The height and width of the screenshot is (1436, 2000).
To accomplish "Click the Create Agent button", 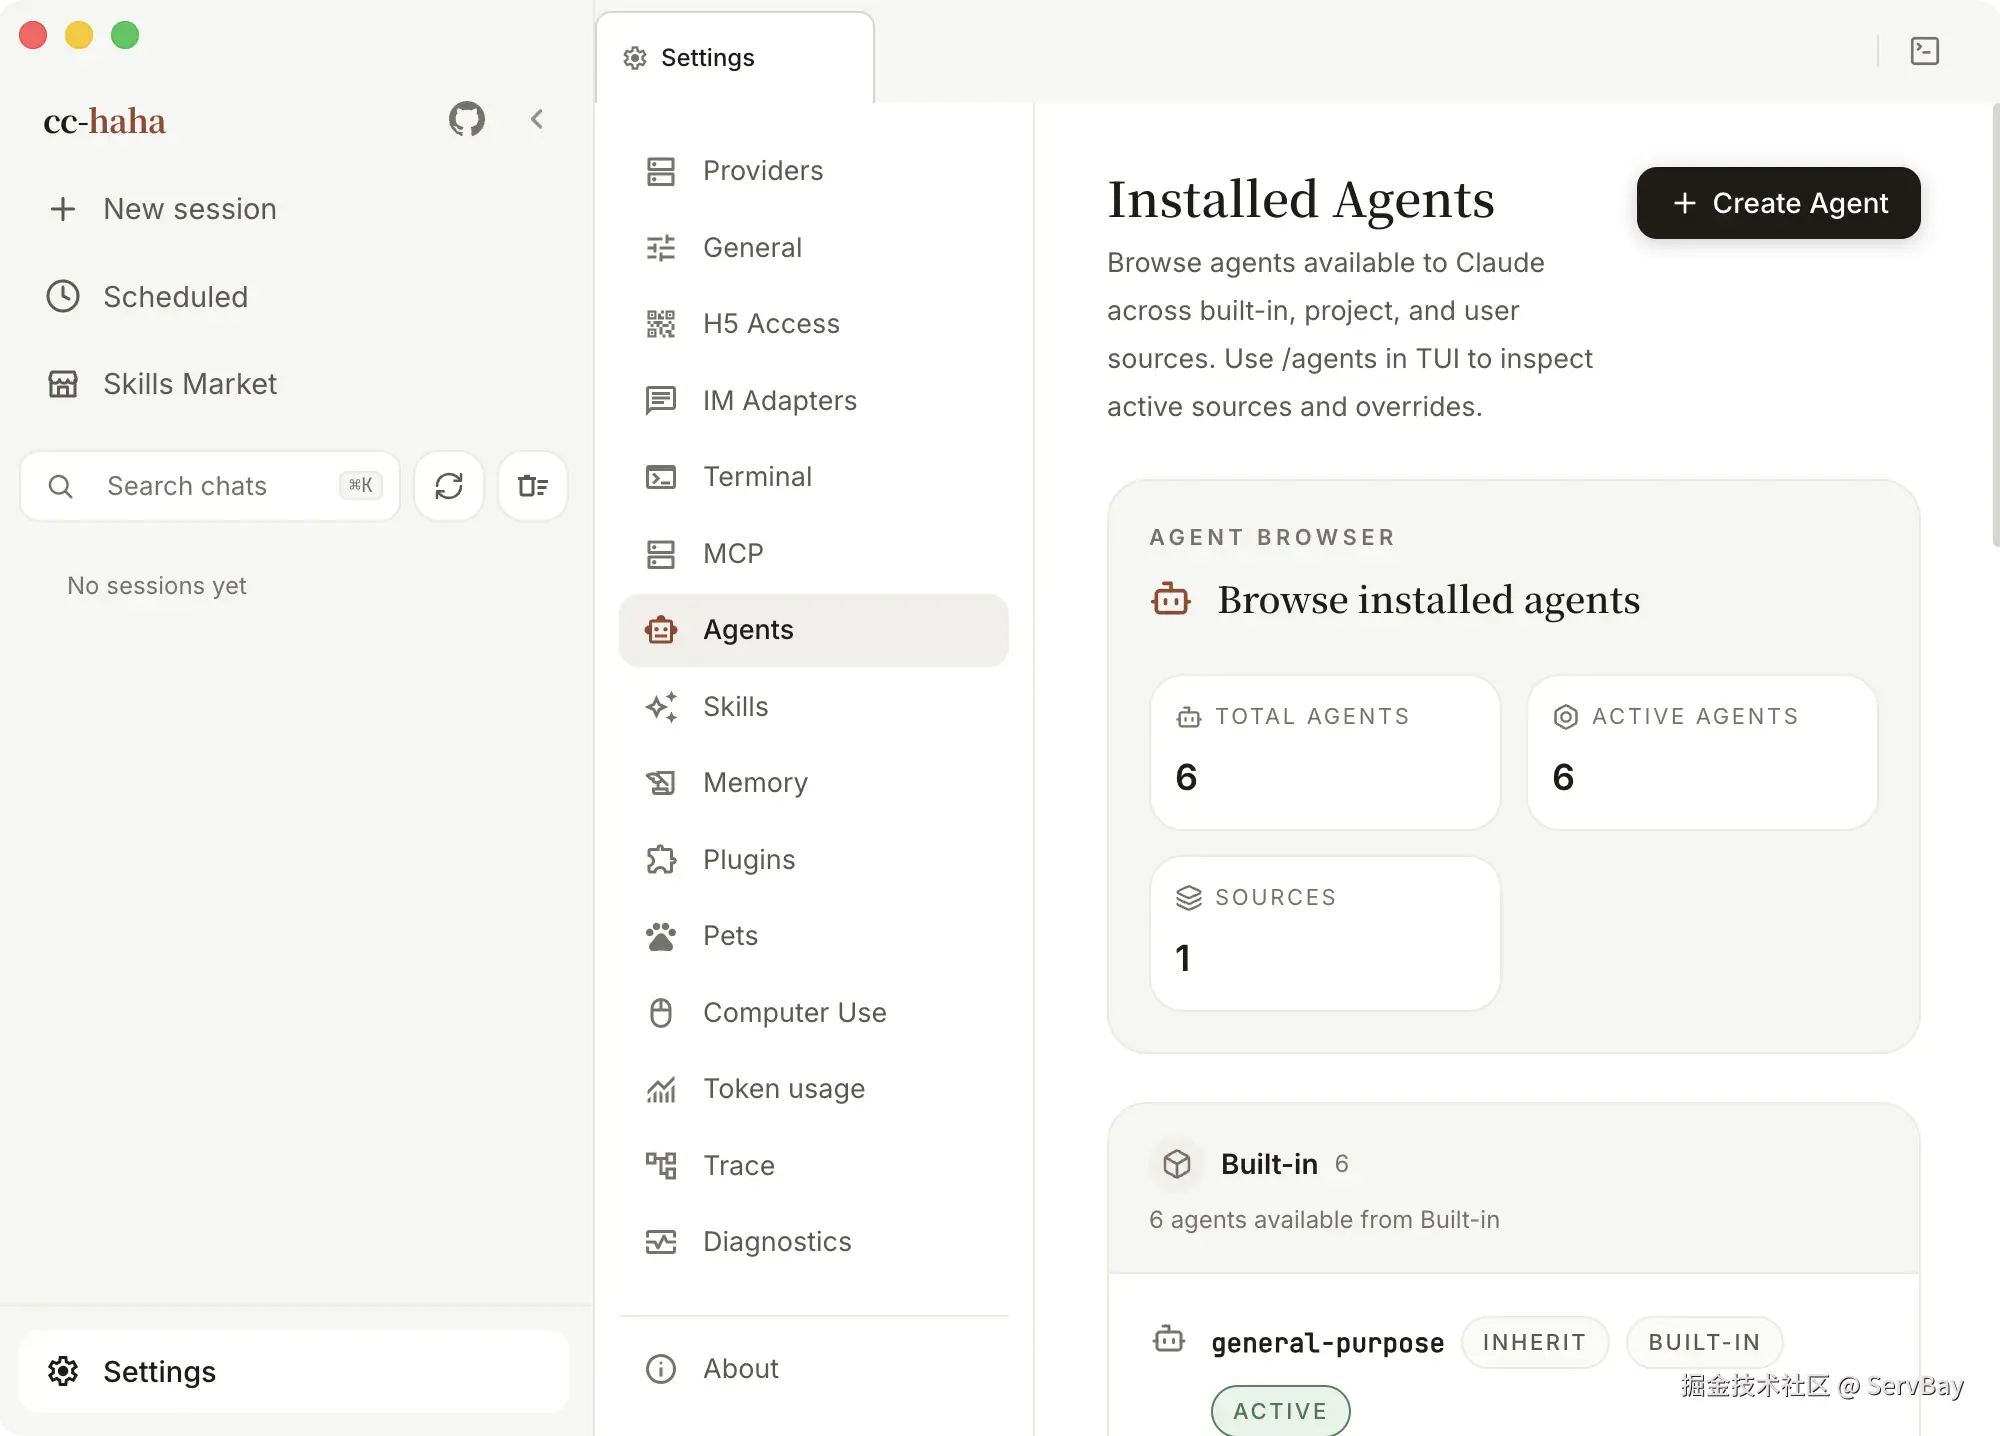I will pyautogui.click(x=1778, y=203).
